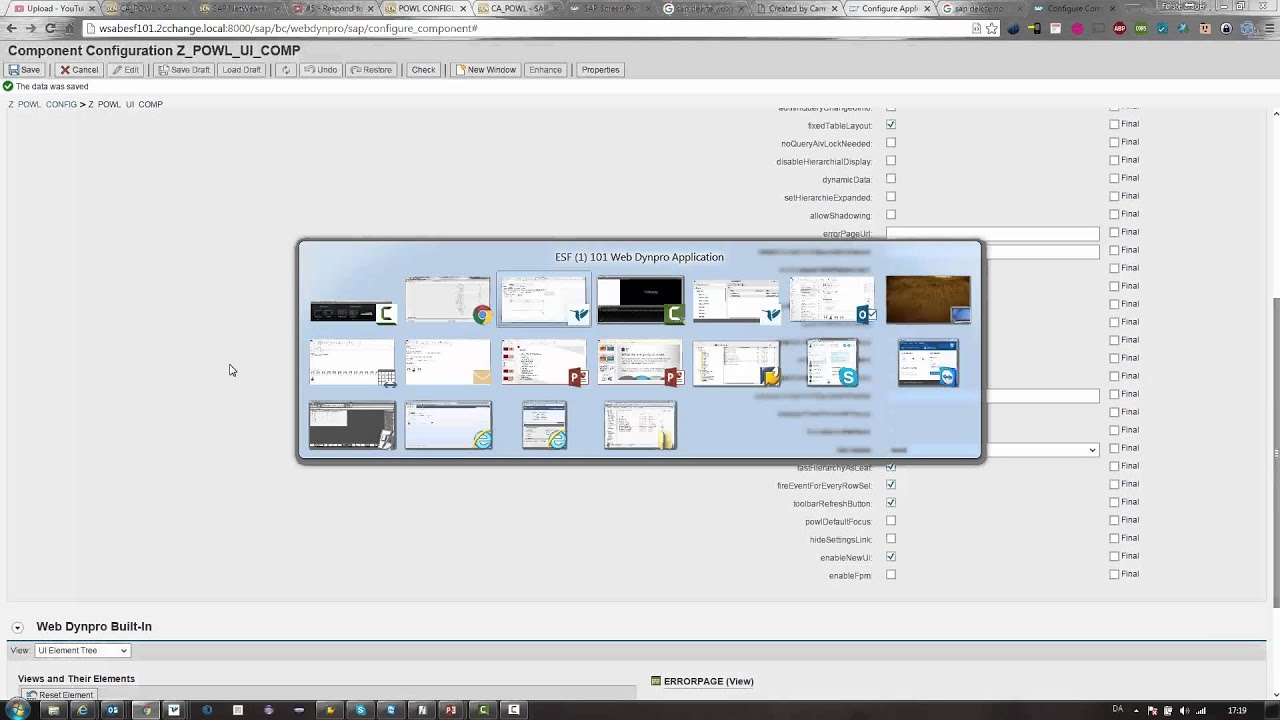This screenshot has width=1280, height=720.
Task: Select the highlighted ESF Web Dynpro window thumbnail
Action: (x=544, y=300)
